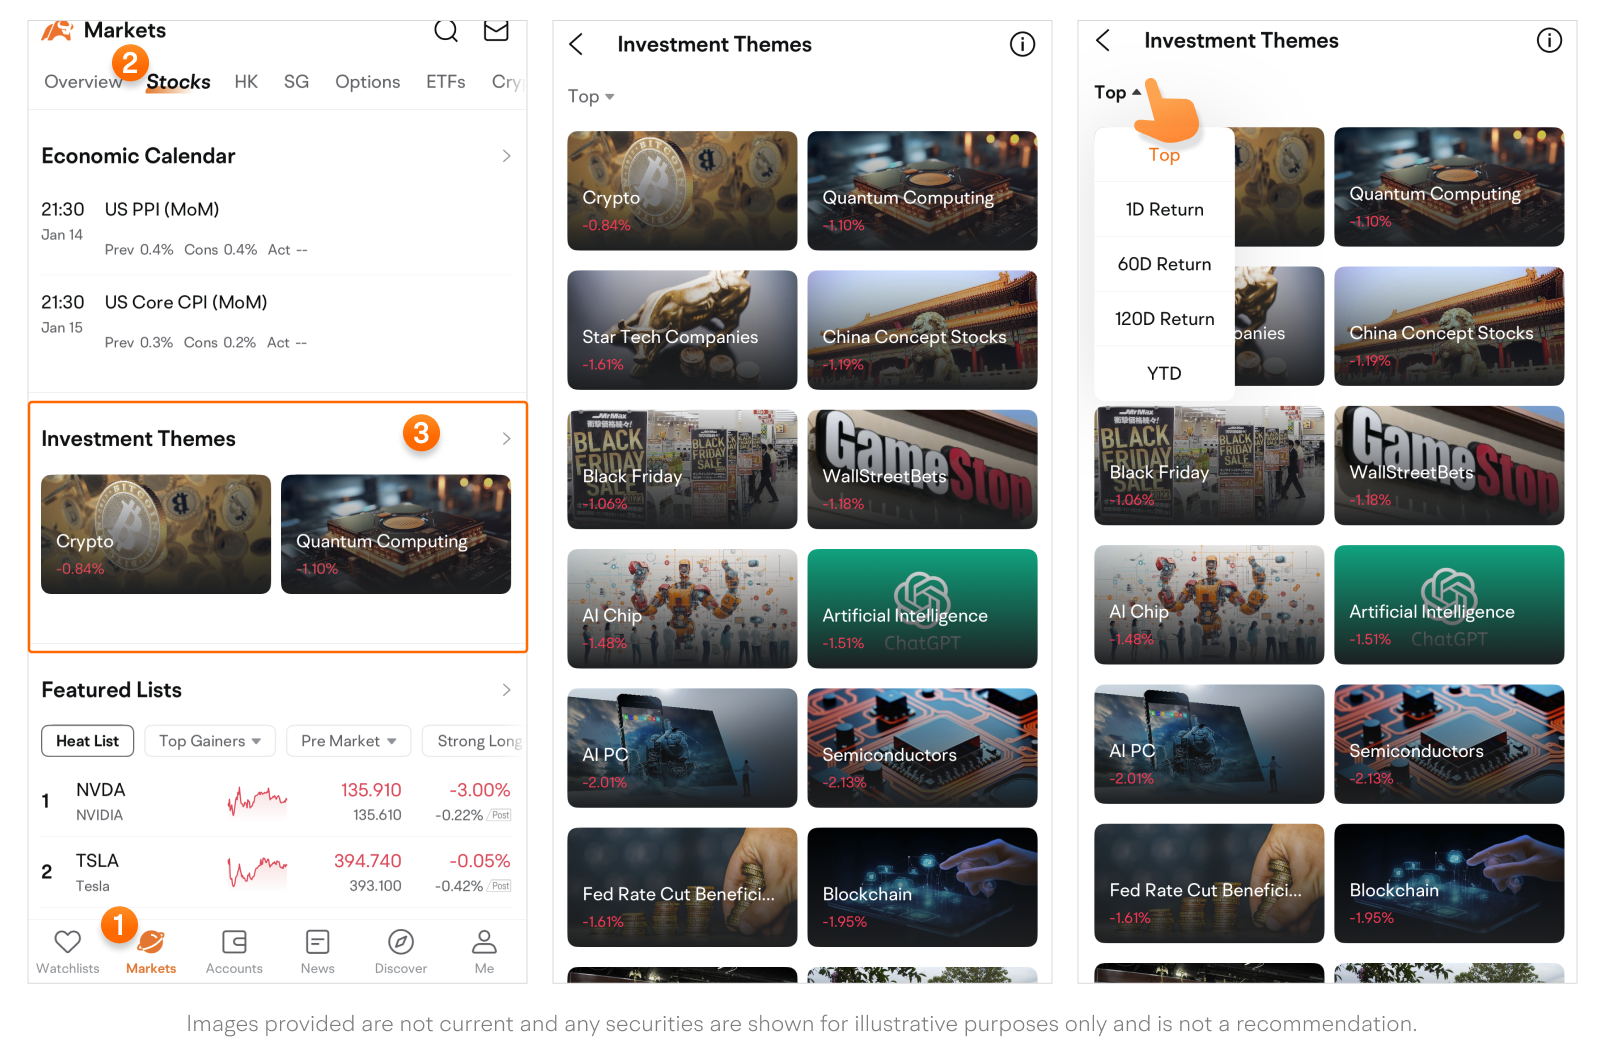
Task: Open AI PC card on middle screen
Action: [682, 748]
